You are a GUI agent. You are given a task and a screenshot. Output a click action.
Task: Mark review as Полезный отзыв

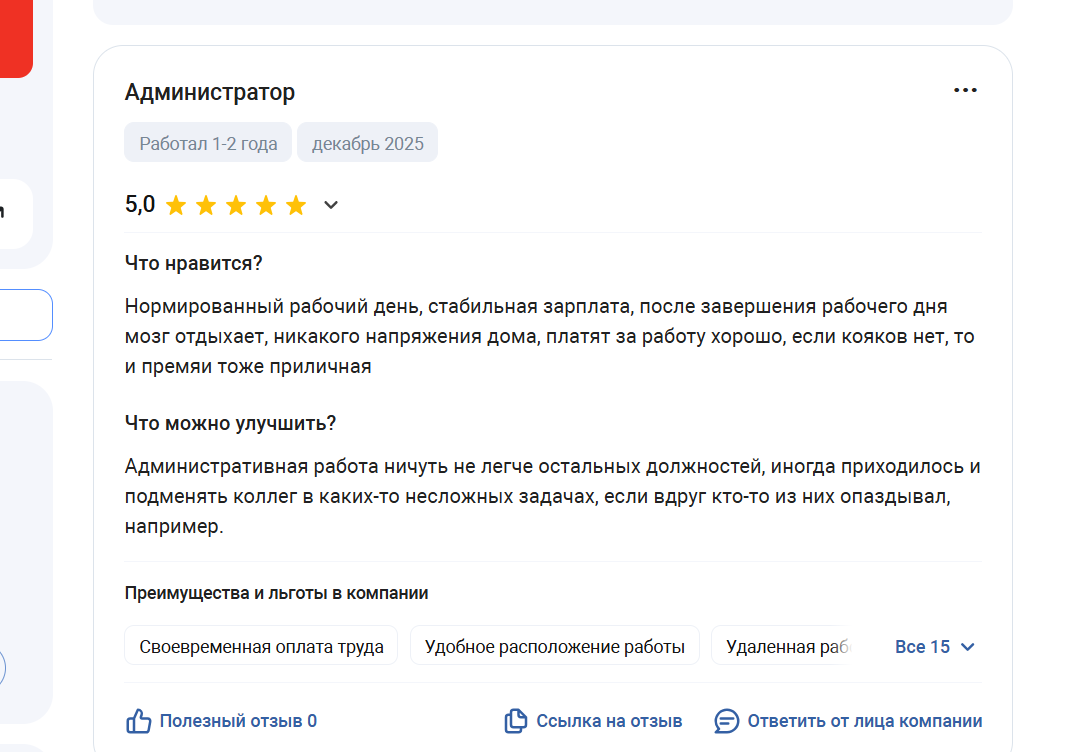coord(238,721)
